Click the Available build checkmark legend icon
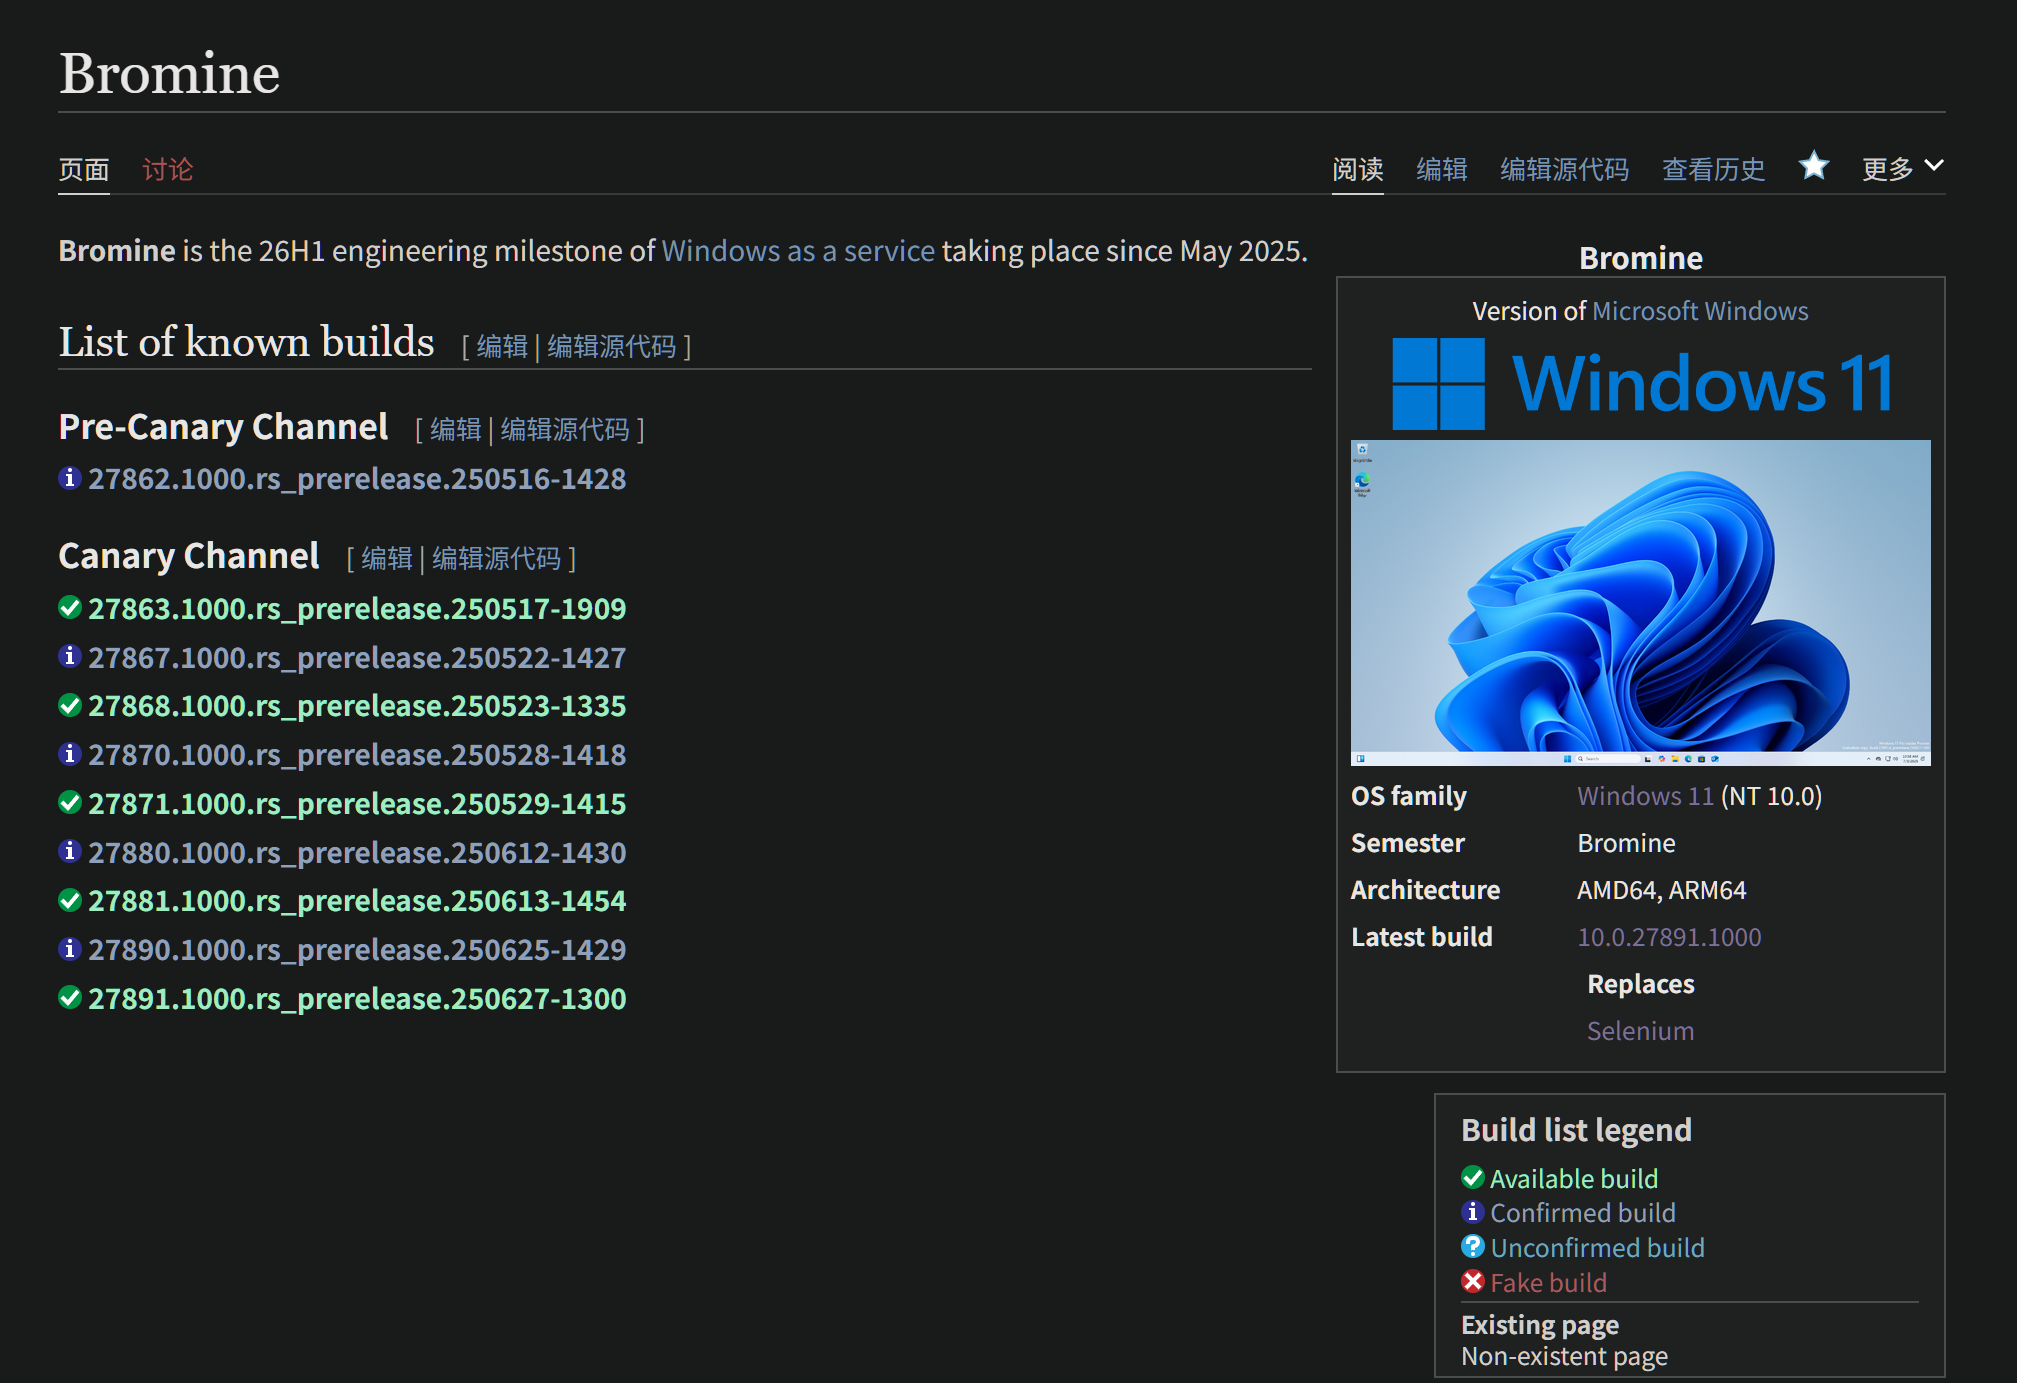The height and width of the screenshot is (1383, 2017). [x=1472, y=1178]
